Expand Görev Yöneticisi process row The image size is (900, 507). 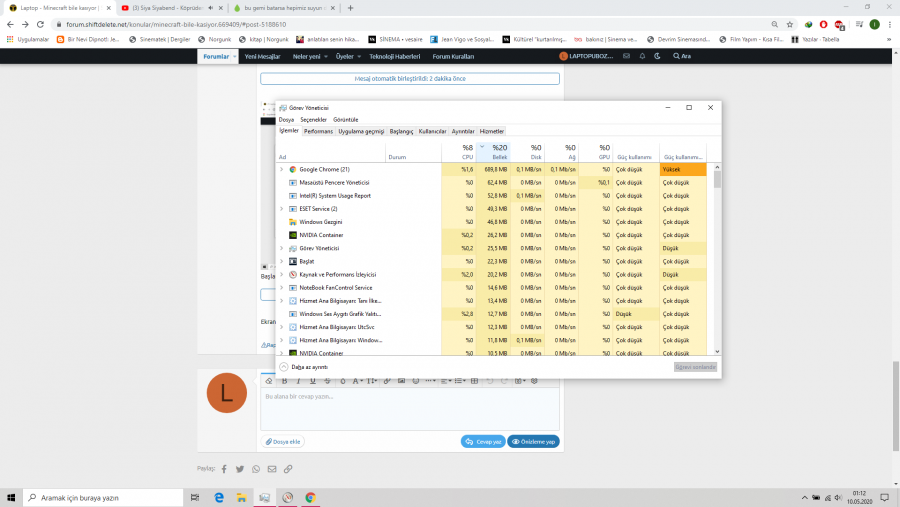click(282, 249)
